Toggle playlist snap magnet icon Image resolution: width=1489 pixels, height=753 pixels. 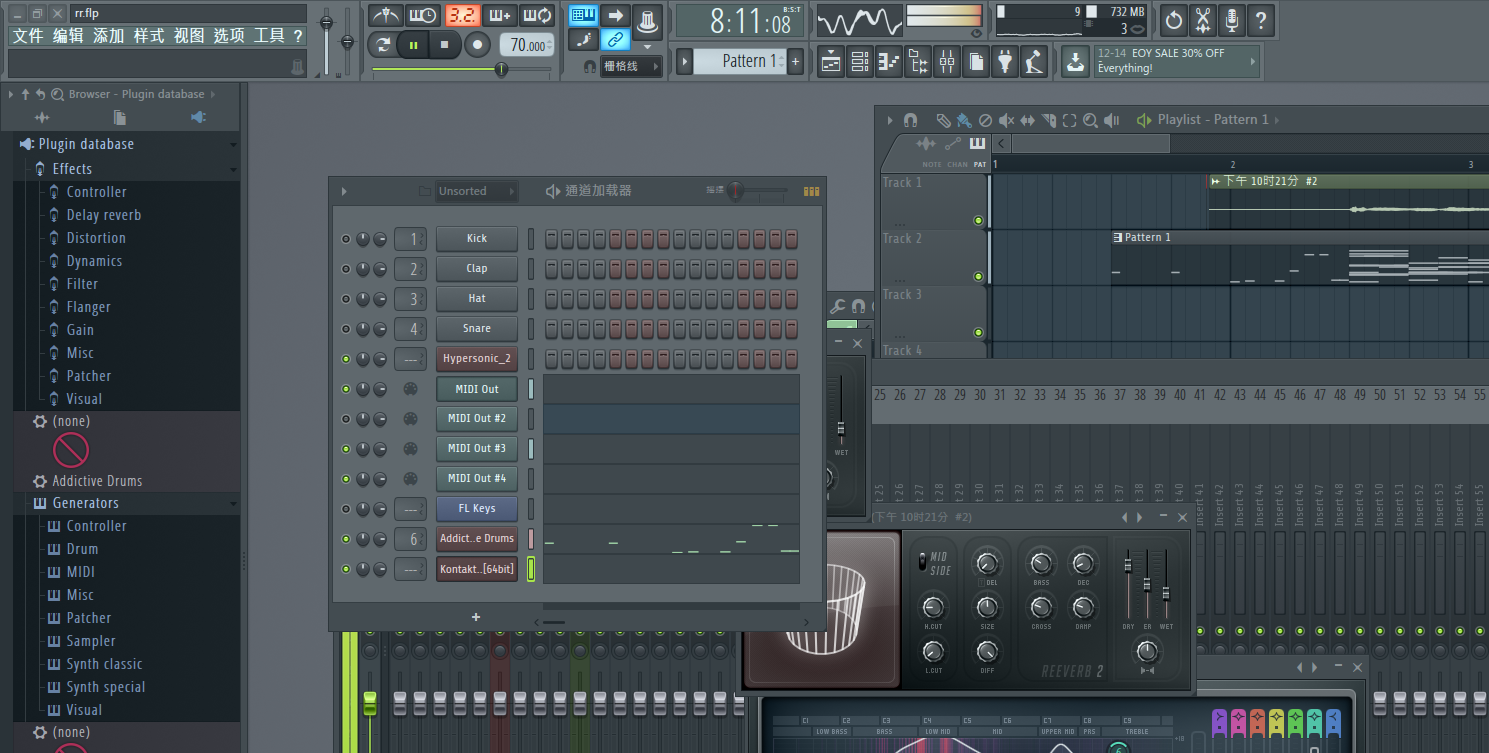tap(910, 120)
